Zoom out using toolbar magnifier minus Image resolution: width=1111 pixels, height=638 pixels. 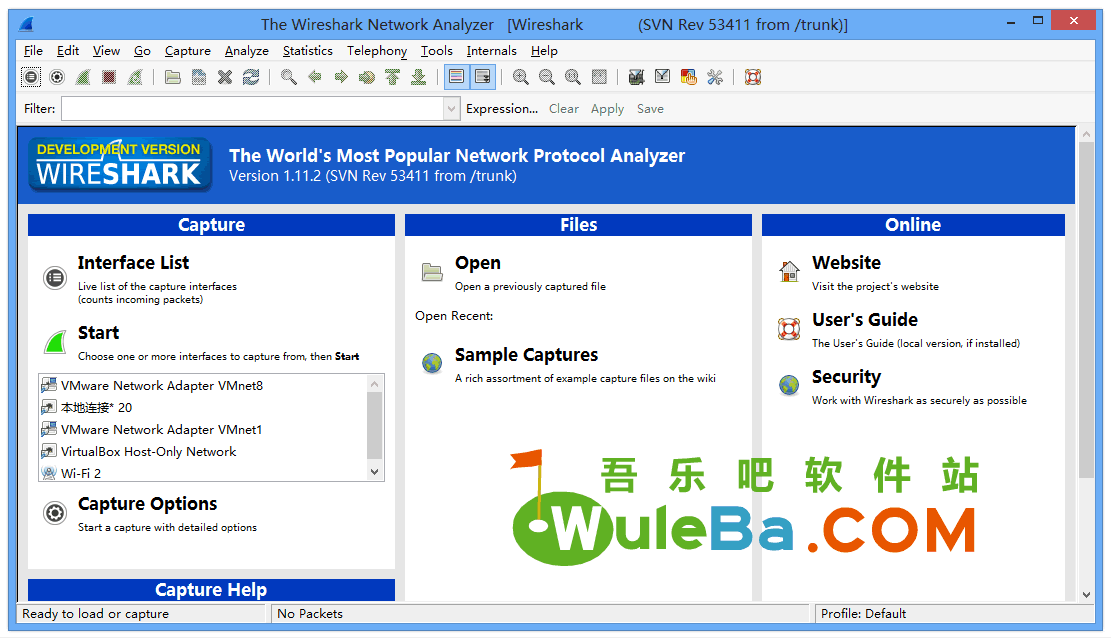point(546,77)
